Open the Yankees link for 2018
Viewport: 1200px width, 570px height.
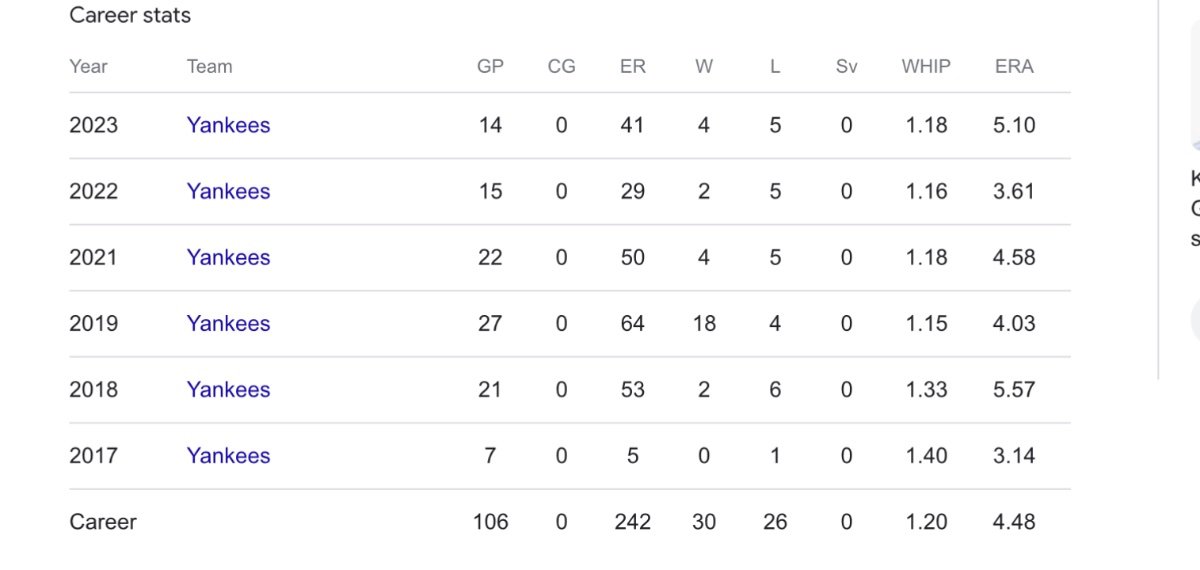pyautogui.click(x=228, y=389)
